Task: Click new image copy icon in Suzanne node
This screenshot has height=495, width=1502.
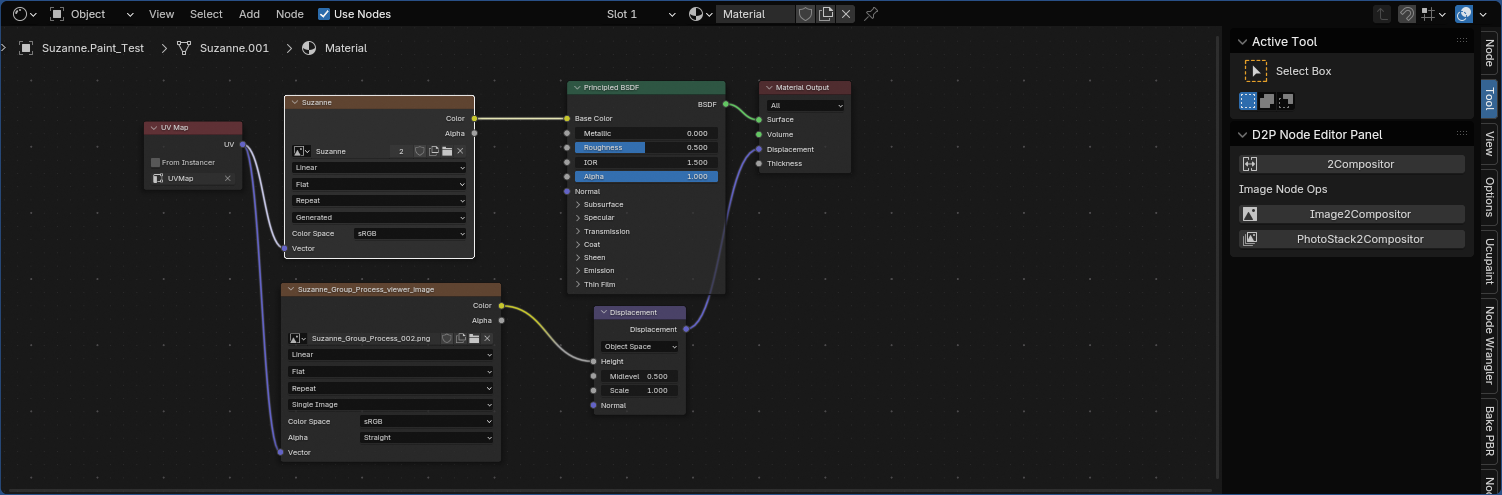Action: [434, 151]
